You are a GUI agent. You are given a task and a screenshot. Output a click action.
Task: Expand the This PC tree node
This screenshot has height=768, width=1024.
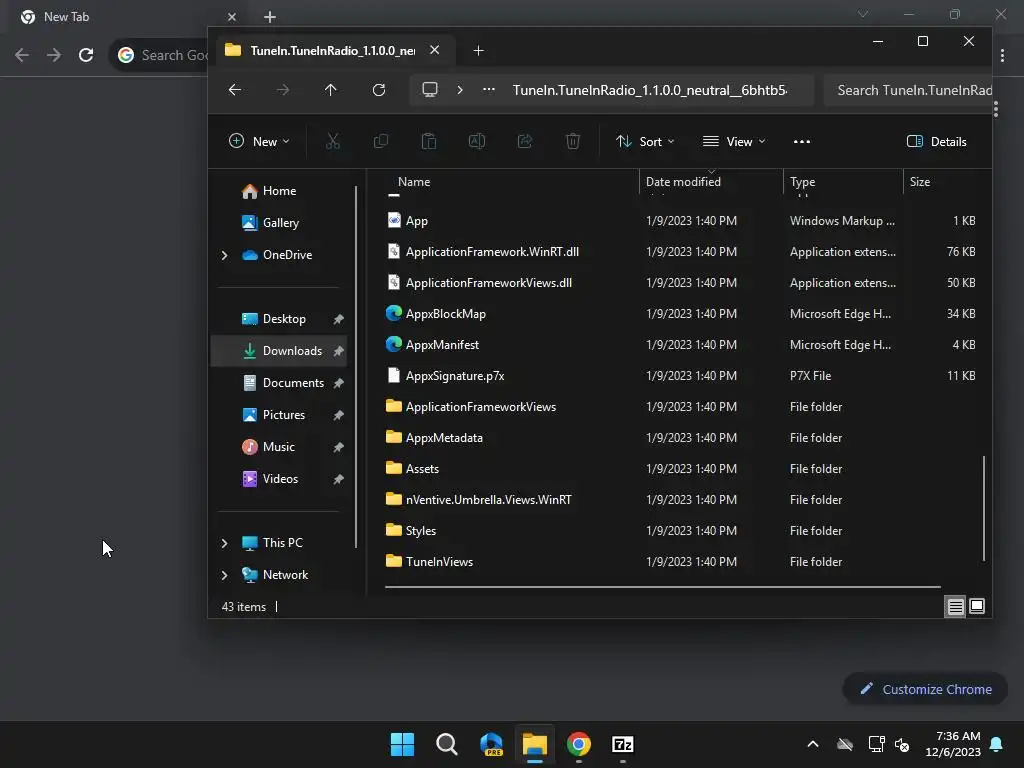click(225, 543)
